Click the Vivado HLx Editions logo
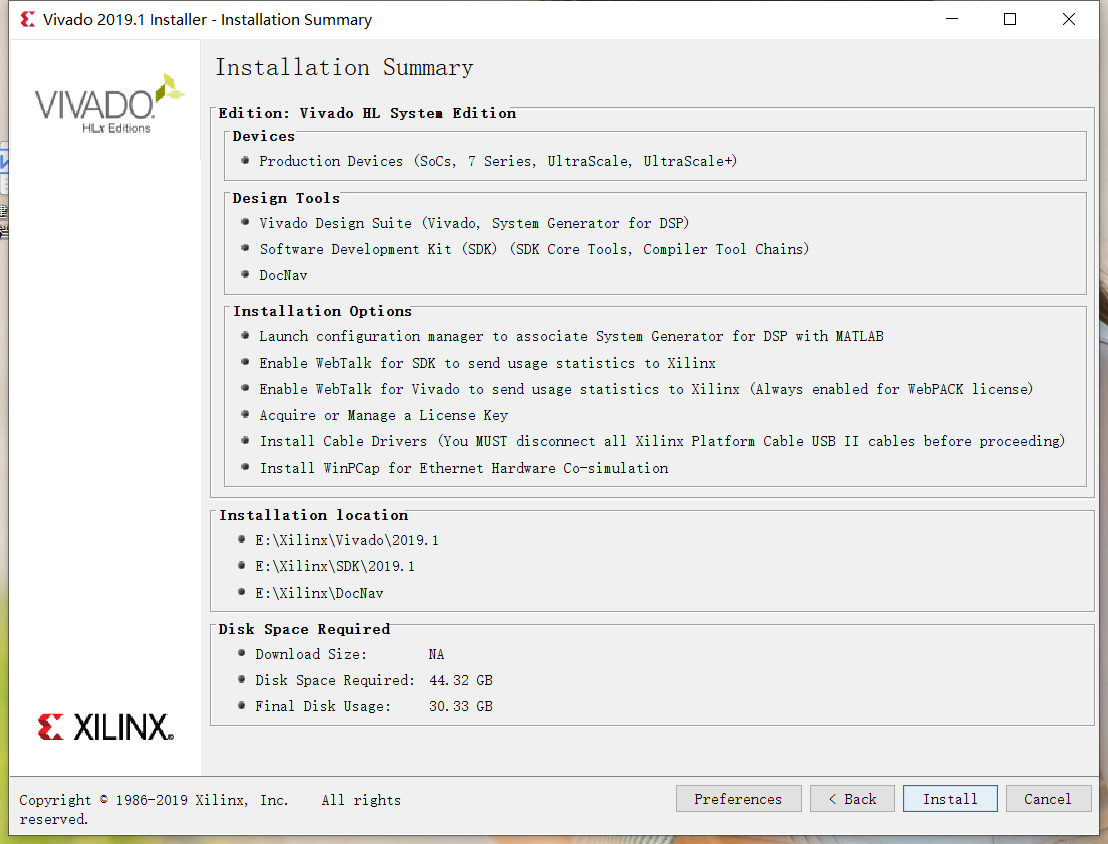This screenshot has height=844, width=1108. coord(109,104)
